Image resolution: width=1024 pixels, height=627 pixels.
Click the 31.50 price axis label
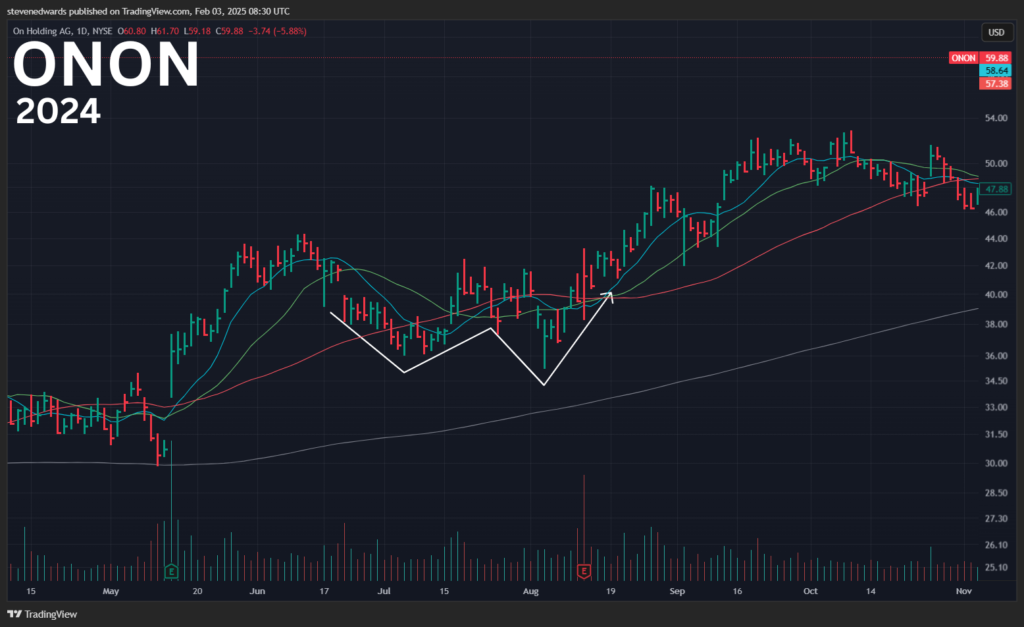996,434
